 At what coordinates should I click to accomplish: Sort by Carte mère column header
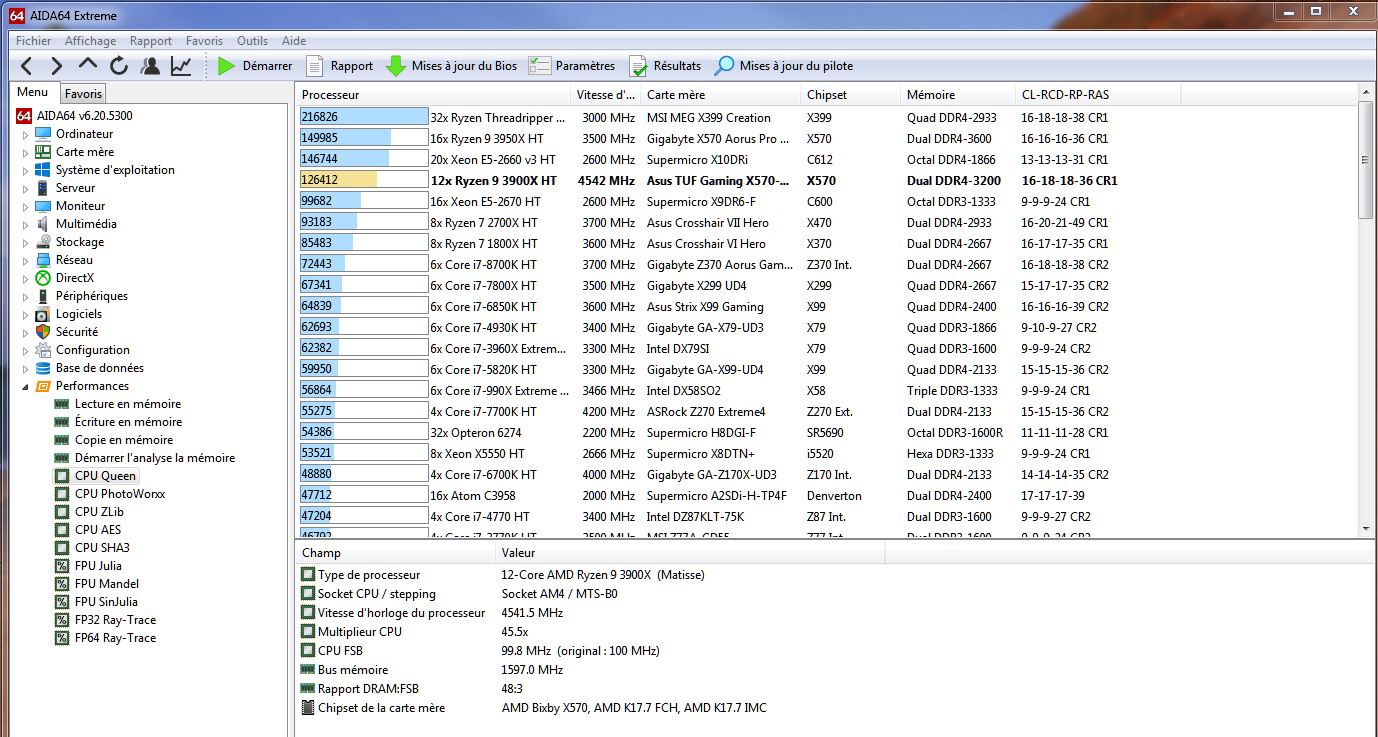721,95
